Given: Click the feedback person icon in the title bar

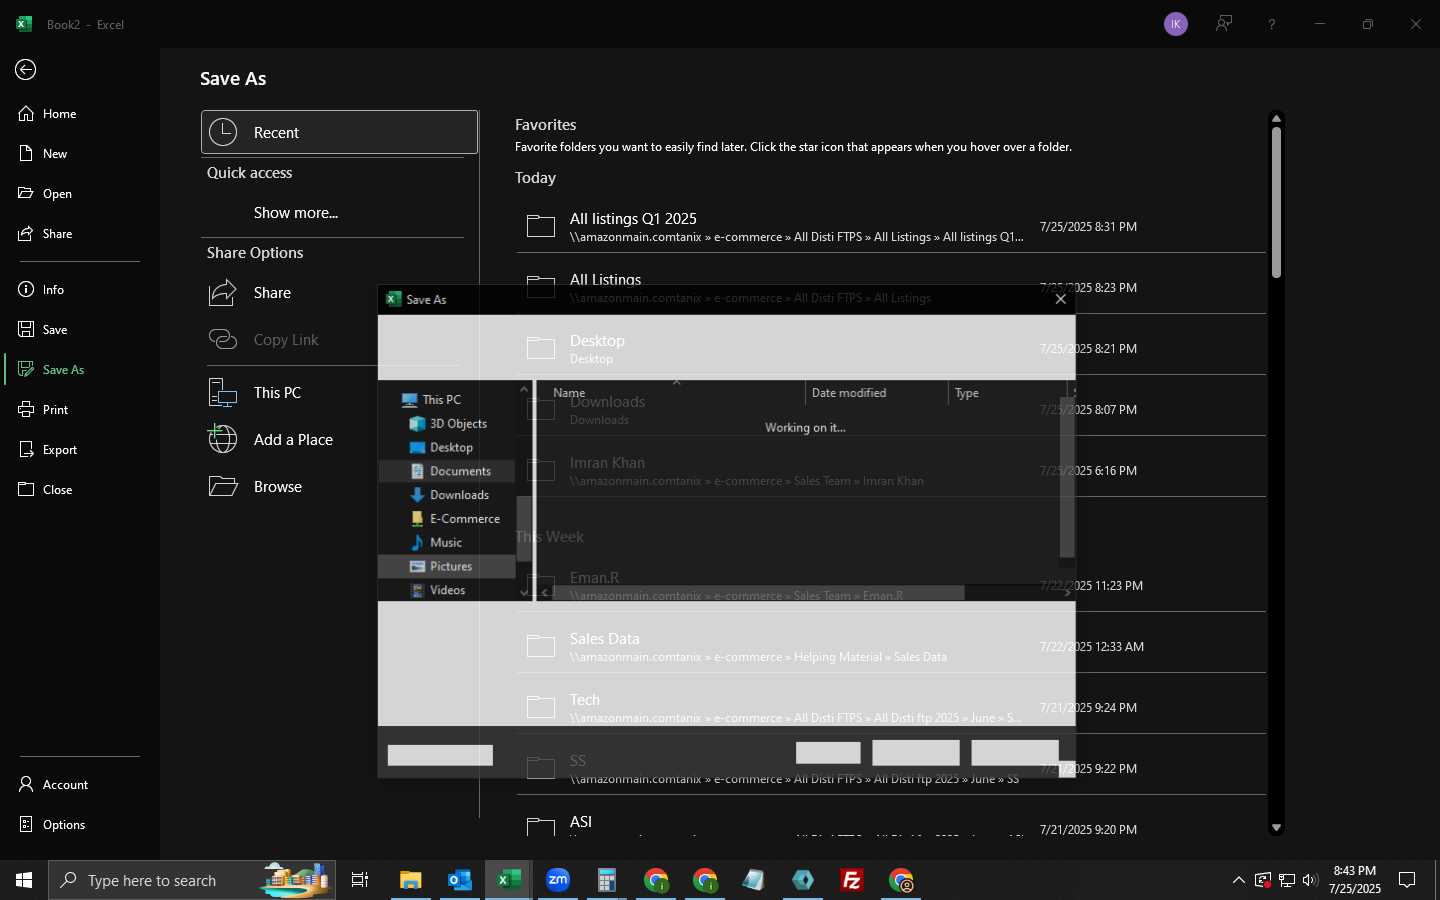Looking at the screenshot, I should 1224,24.
